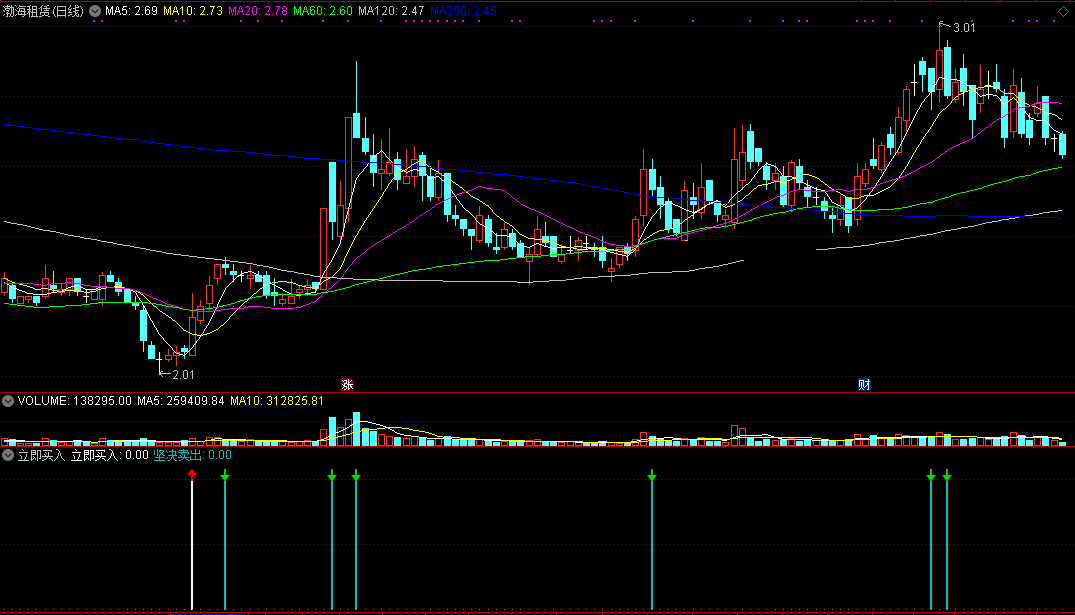Click the blue 财 marker below the chart

pos(864,385)
